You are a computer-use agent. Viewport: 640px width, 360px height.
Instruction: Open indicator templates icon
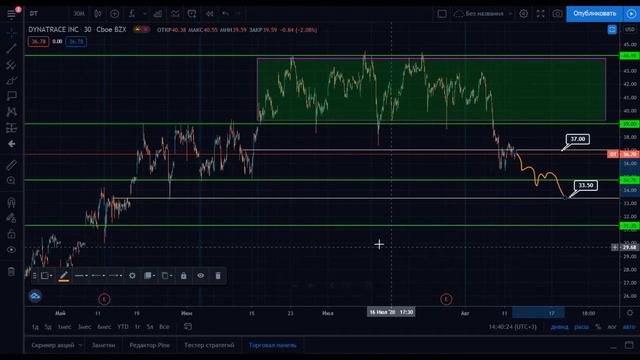(x=175, y=13)
